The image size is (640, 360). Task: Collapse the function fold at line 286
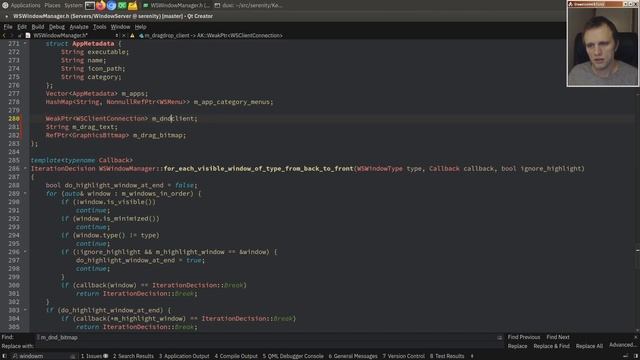(25, 168)
